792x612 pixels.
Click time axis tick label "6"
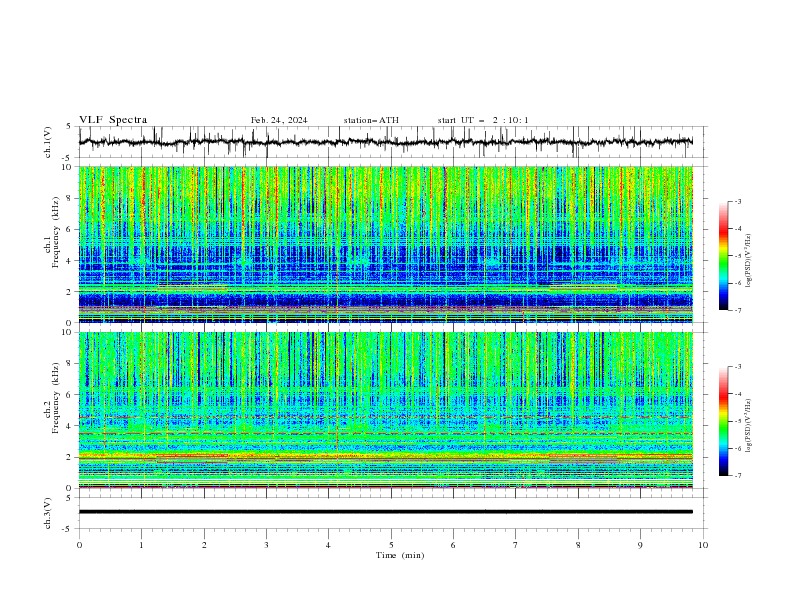[453, 545]
